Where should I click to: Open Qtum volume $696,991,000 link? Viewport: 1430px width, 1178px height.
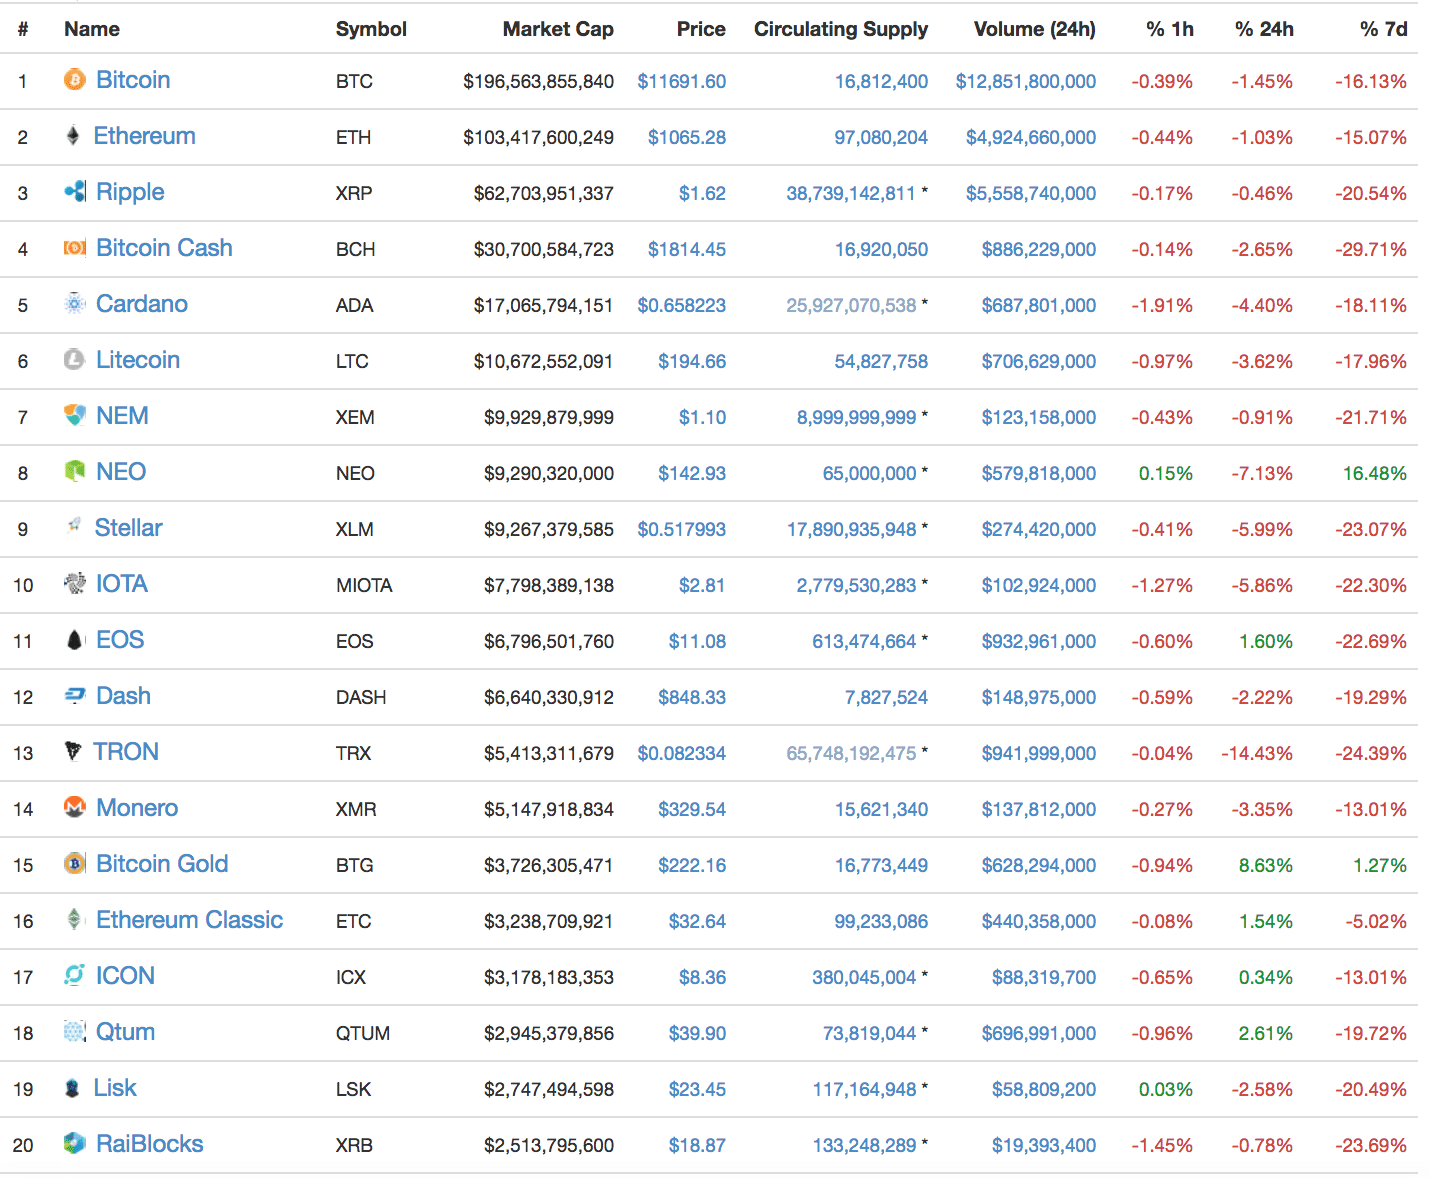(1039, 1033)
